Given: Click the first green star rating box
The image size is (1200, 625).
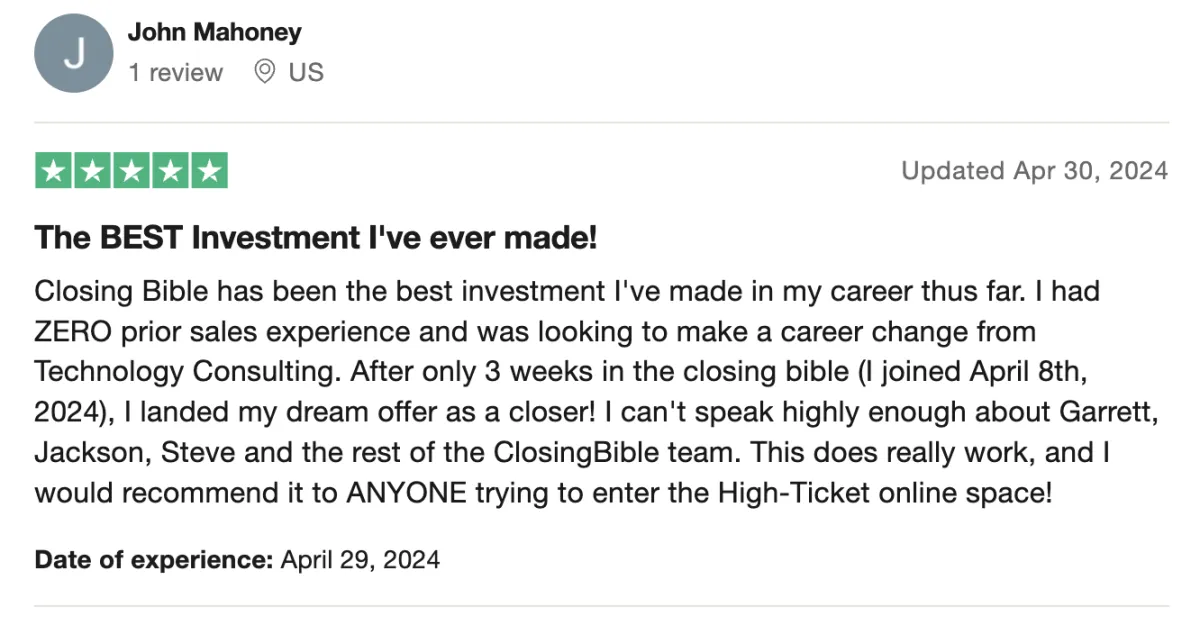Looking at the screenshot, I should [53, 171].
